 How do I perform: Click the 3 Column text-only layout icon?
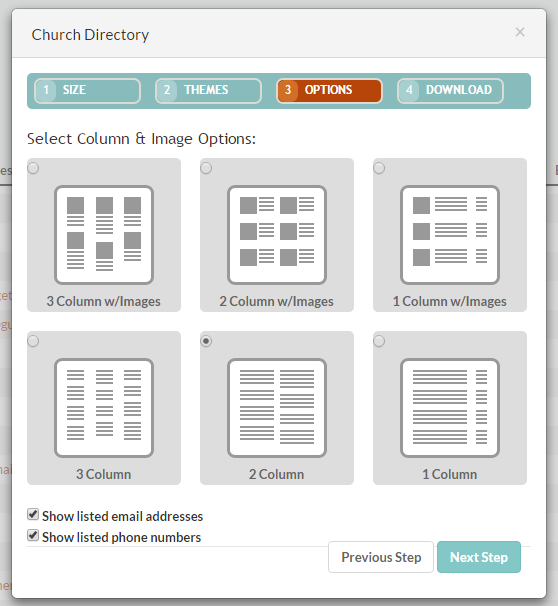[104, 408]
